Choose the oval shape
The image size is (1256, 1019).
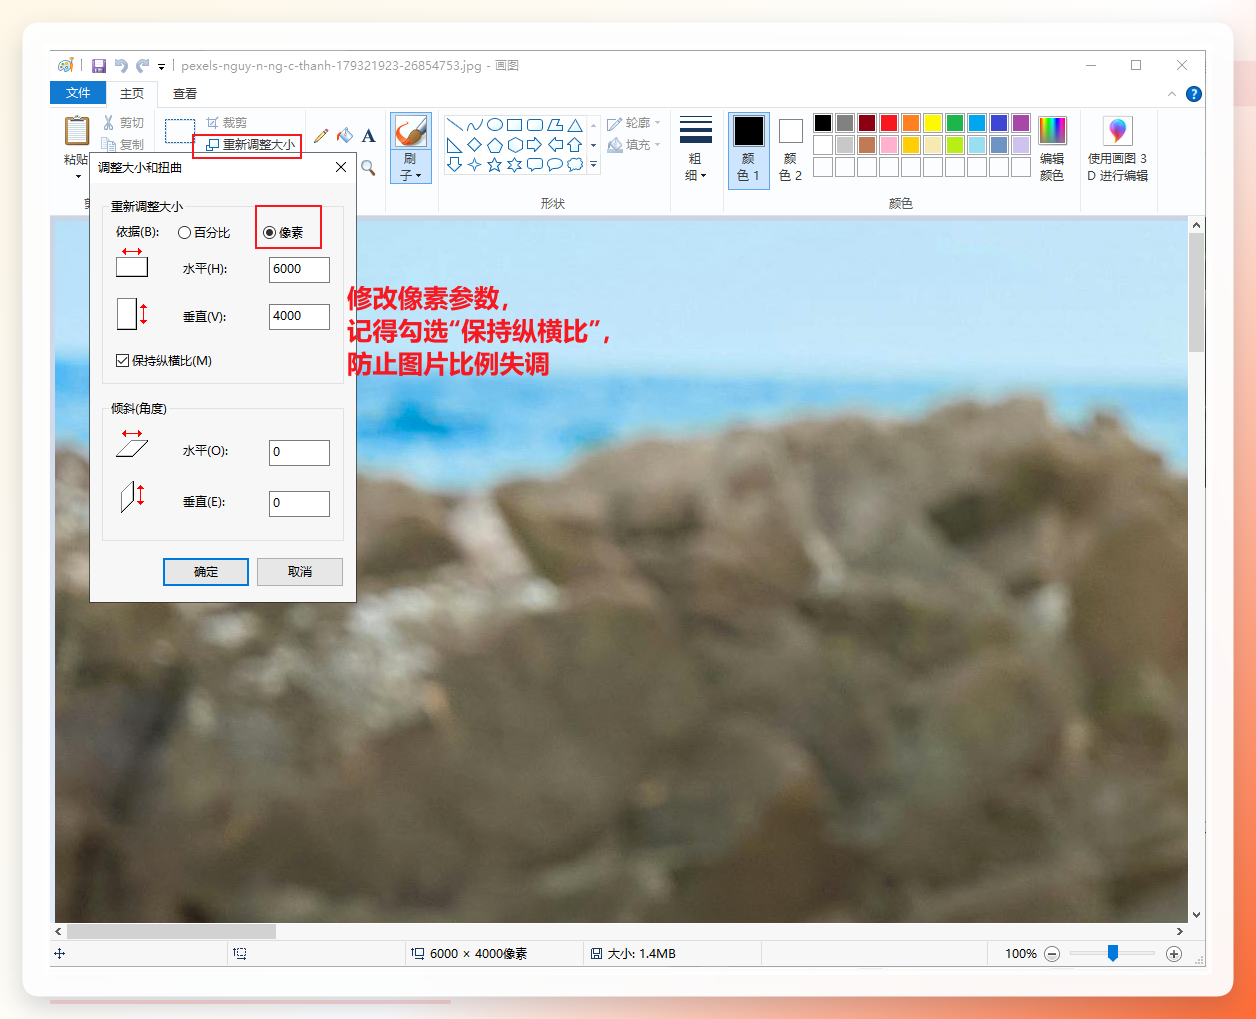494,125
